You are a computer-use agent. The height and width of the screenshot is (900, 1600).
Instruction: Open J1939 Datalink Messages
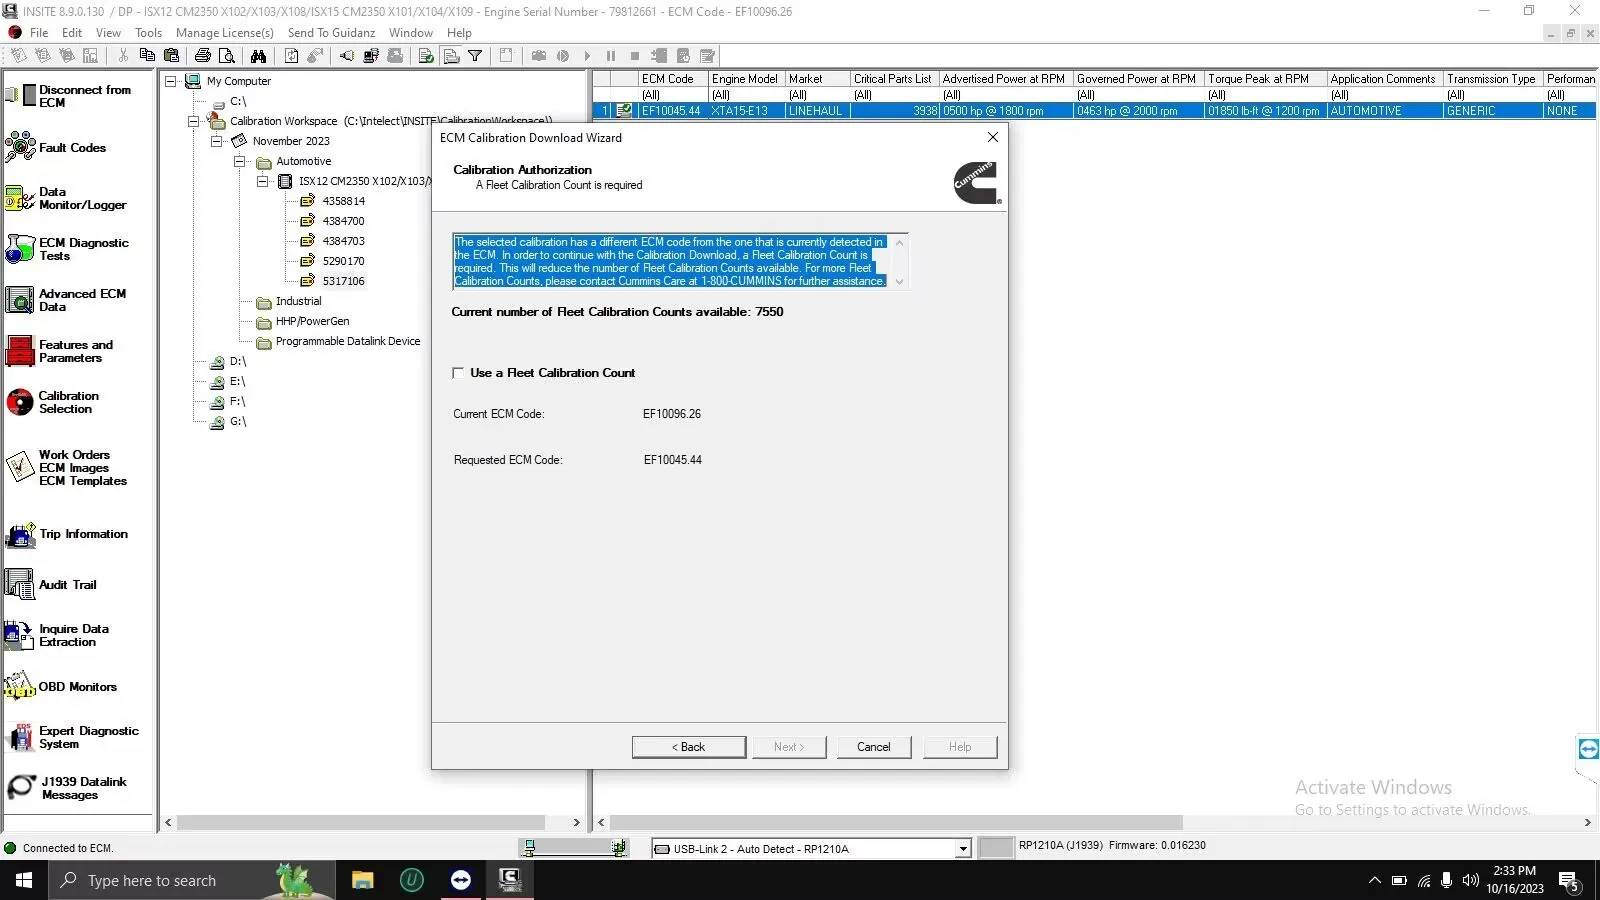(66, 788)
